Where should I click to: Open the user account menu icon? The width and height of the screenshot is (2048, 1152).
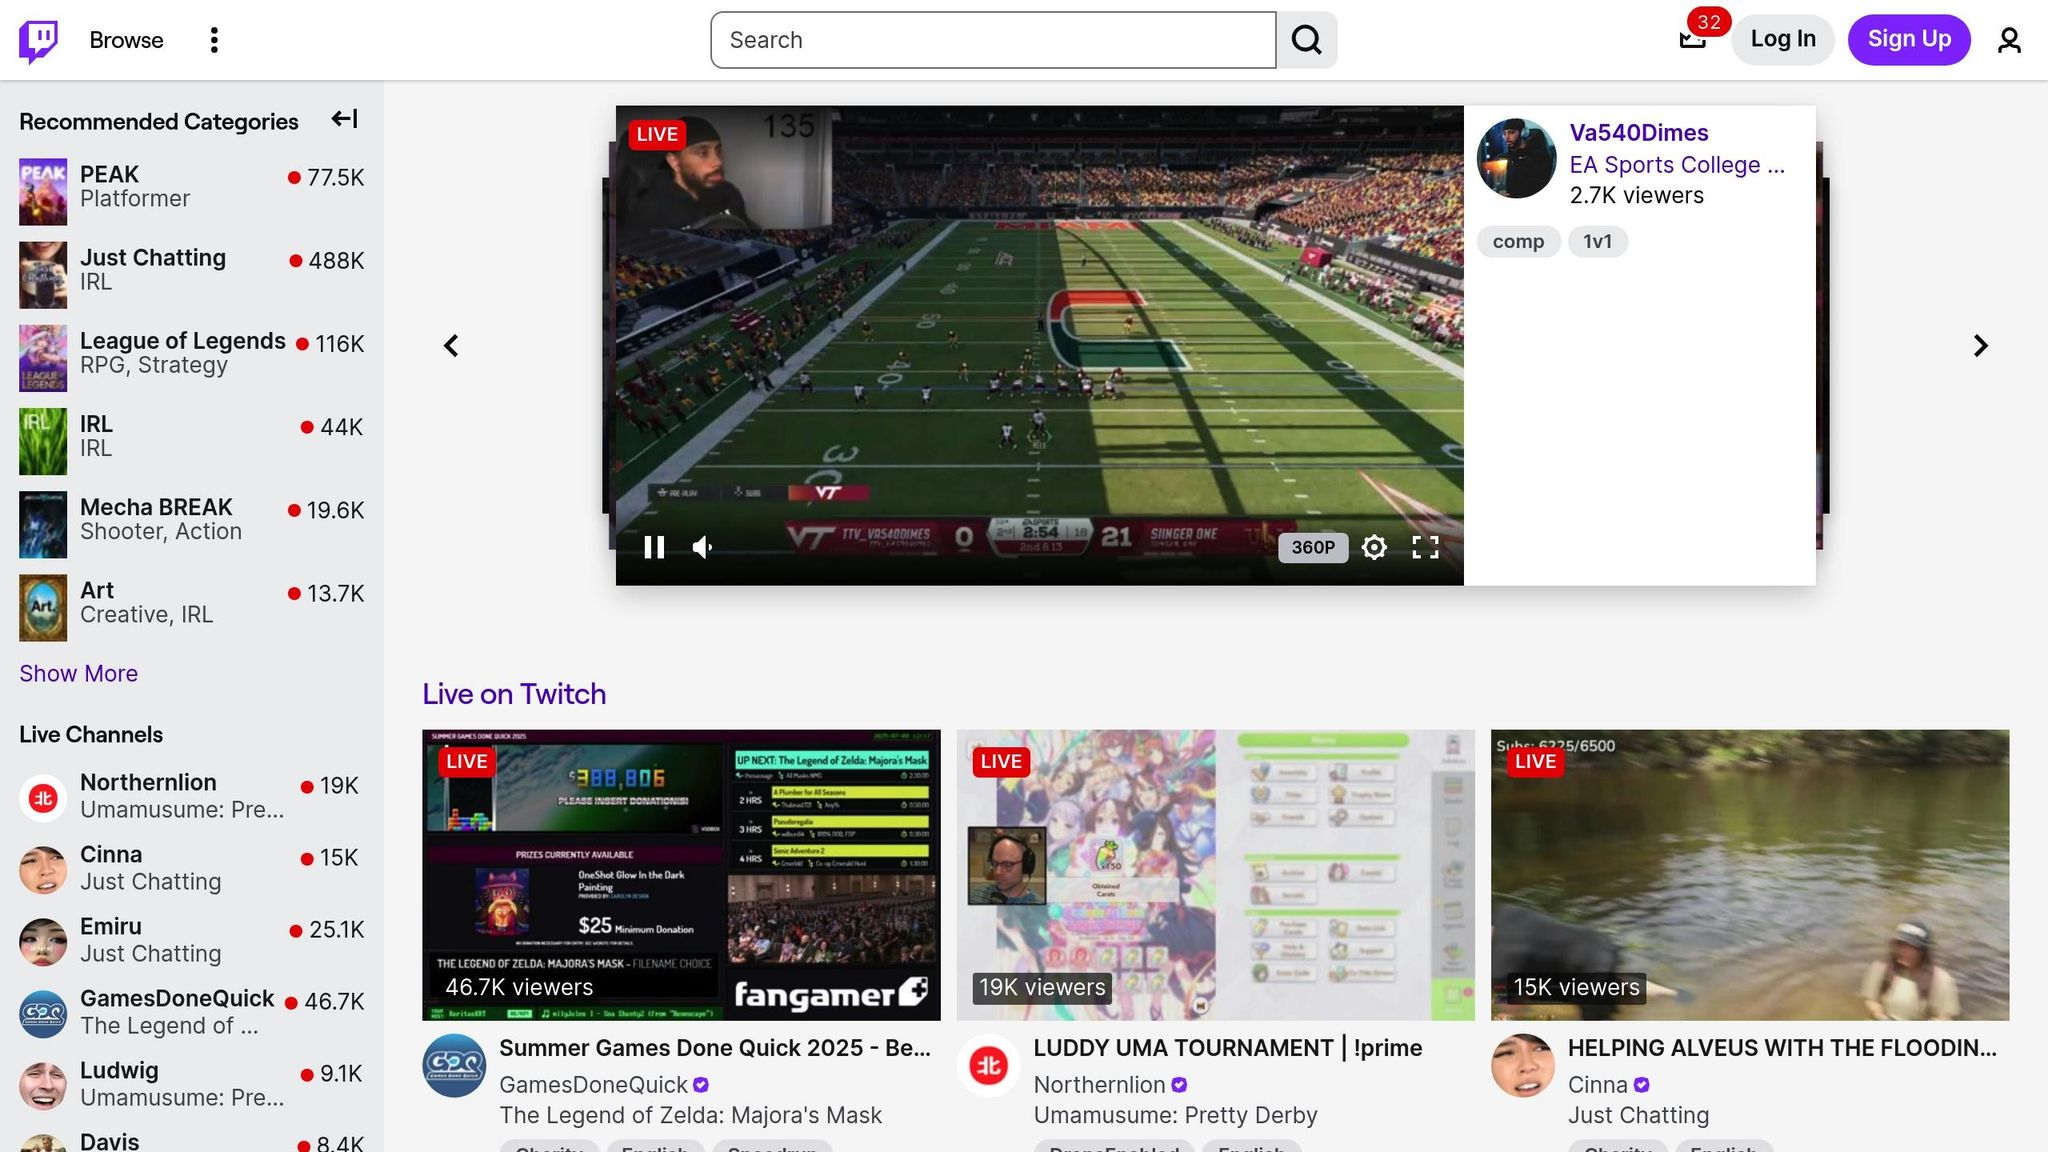click(2009, 40)
